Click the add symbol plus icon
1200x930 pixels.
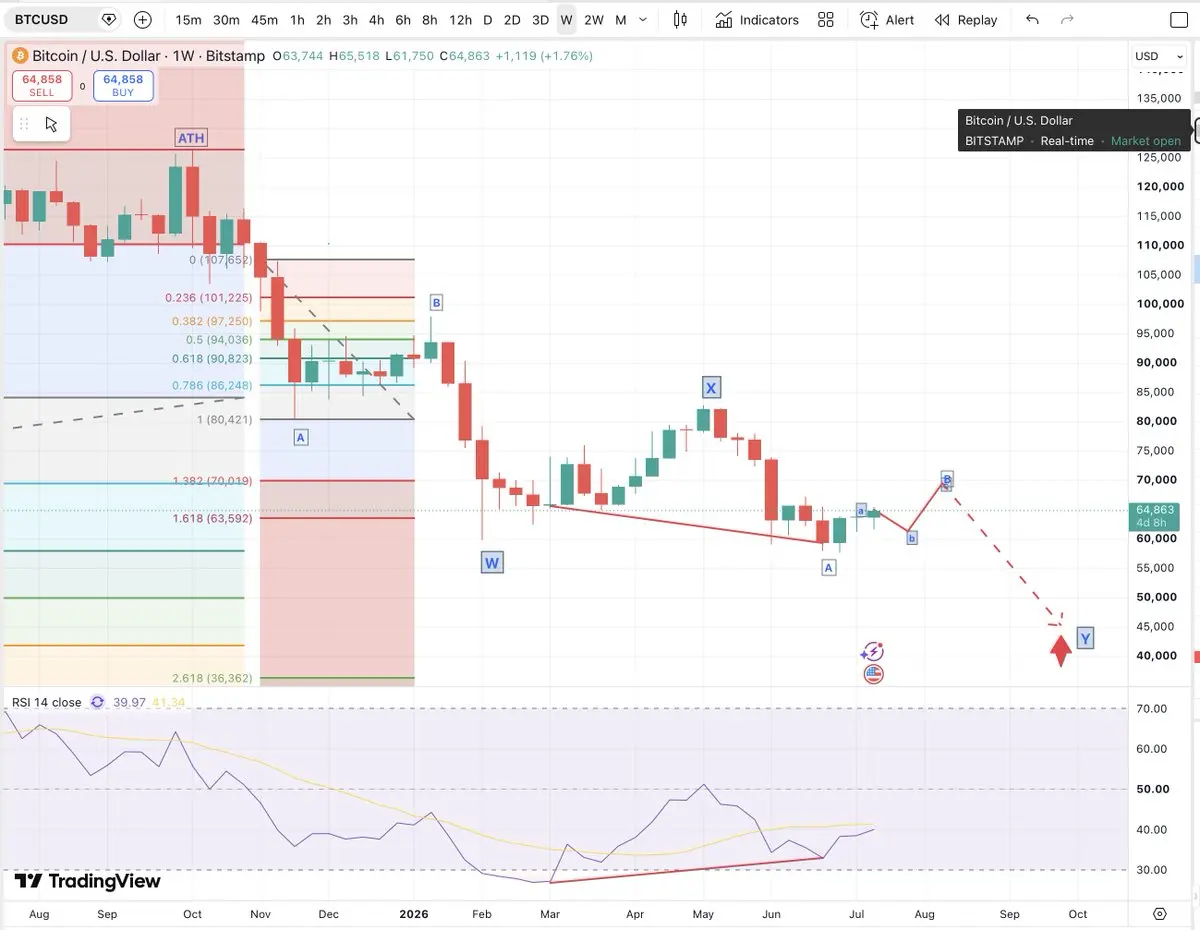click(143, 19)
